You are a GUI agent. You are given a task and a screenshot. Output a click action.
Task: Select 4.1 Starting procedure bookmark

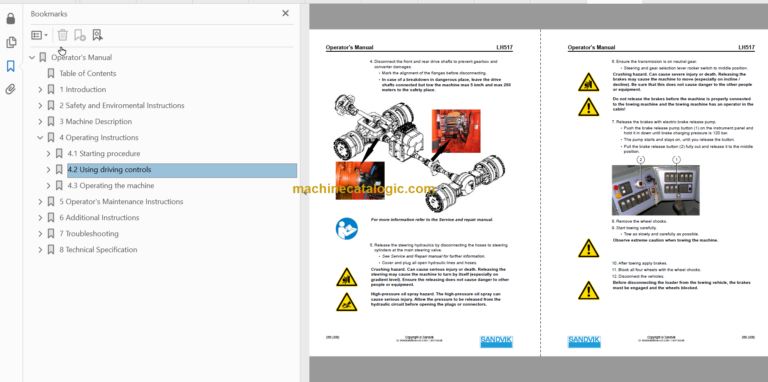click(104, 154)
